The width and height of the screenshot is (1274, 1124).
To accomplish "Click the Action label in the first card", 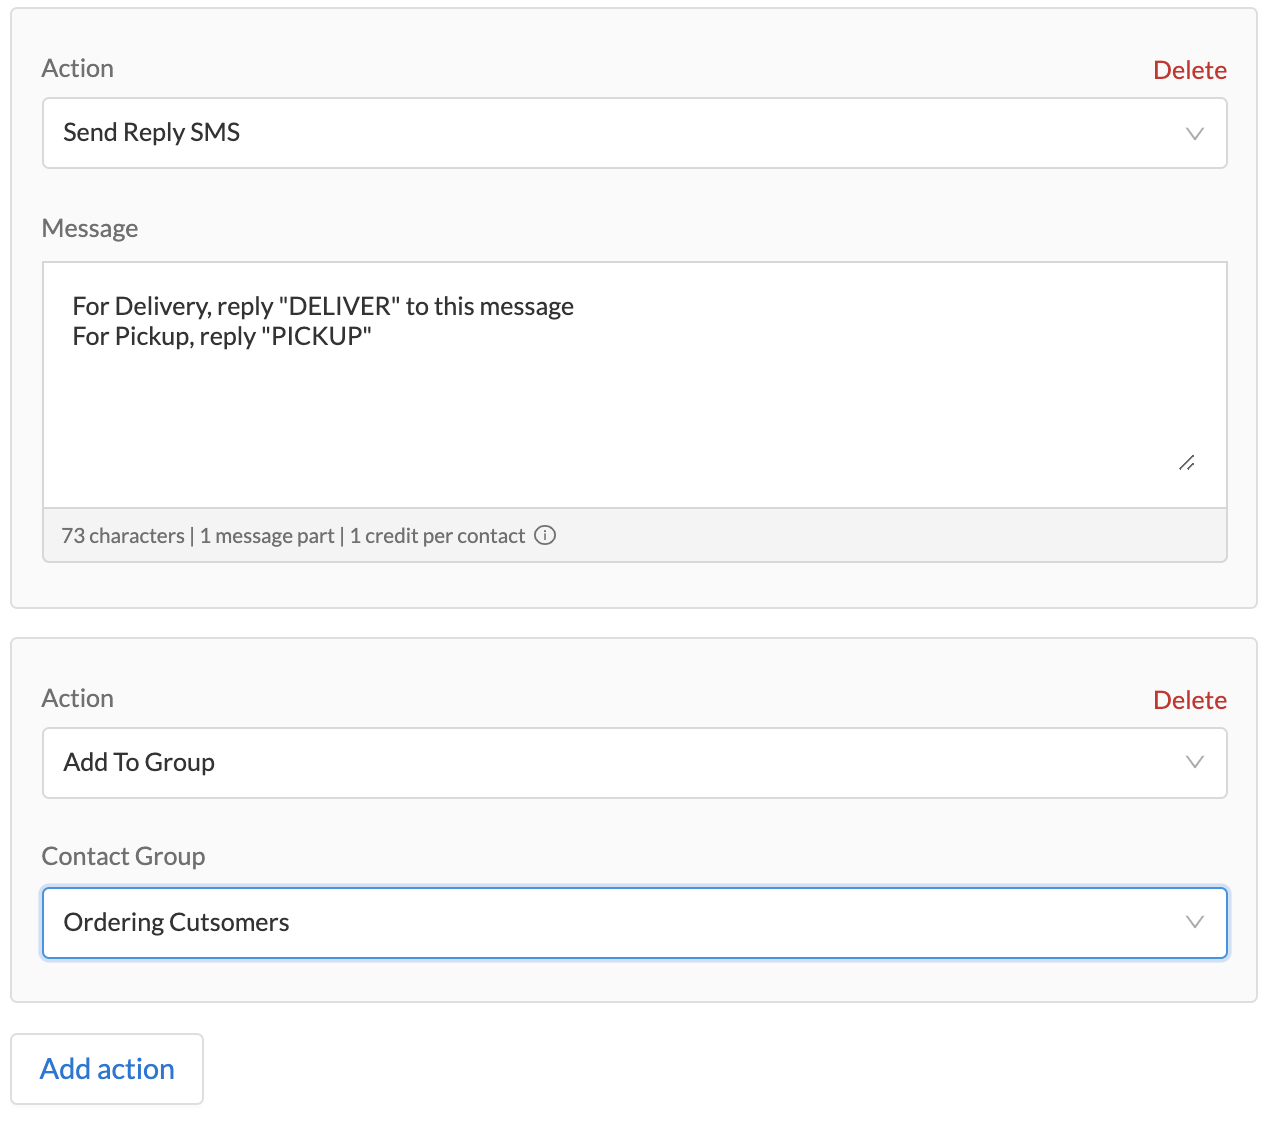I will click(77, 68).
